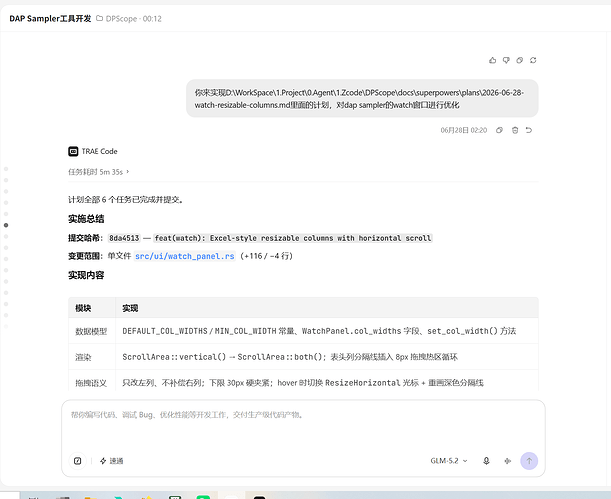
Task: Start voice input with the microphone icon
Action: point(486,461)
